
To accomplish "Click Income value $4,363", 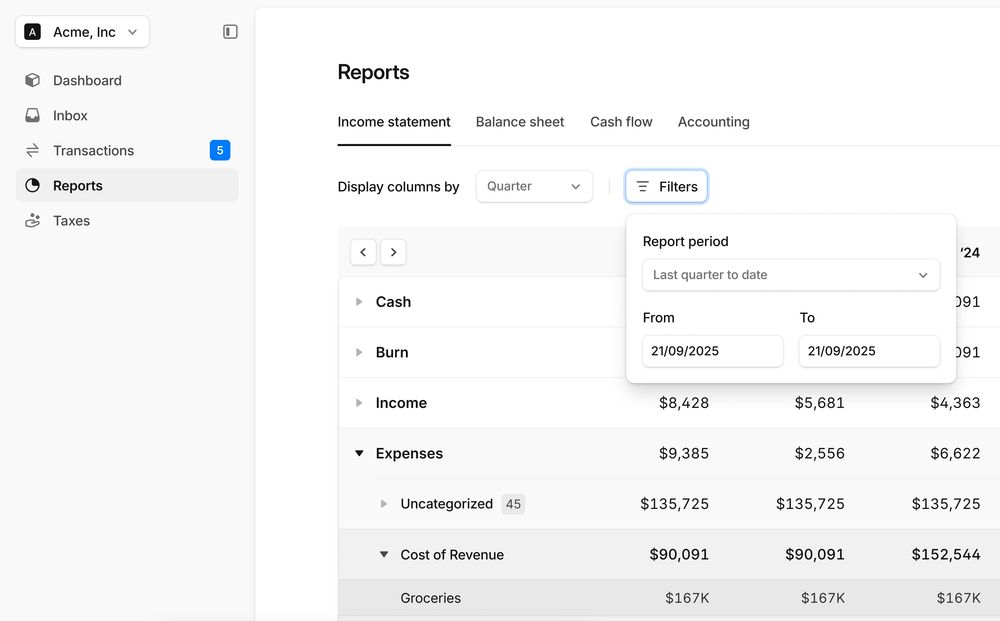I will coord(955,403).
